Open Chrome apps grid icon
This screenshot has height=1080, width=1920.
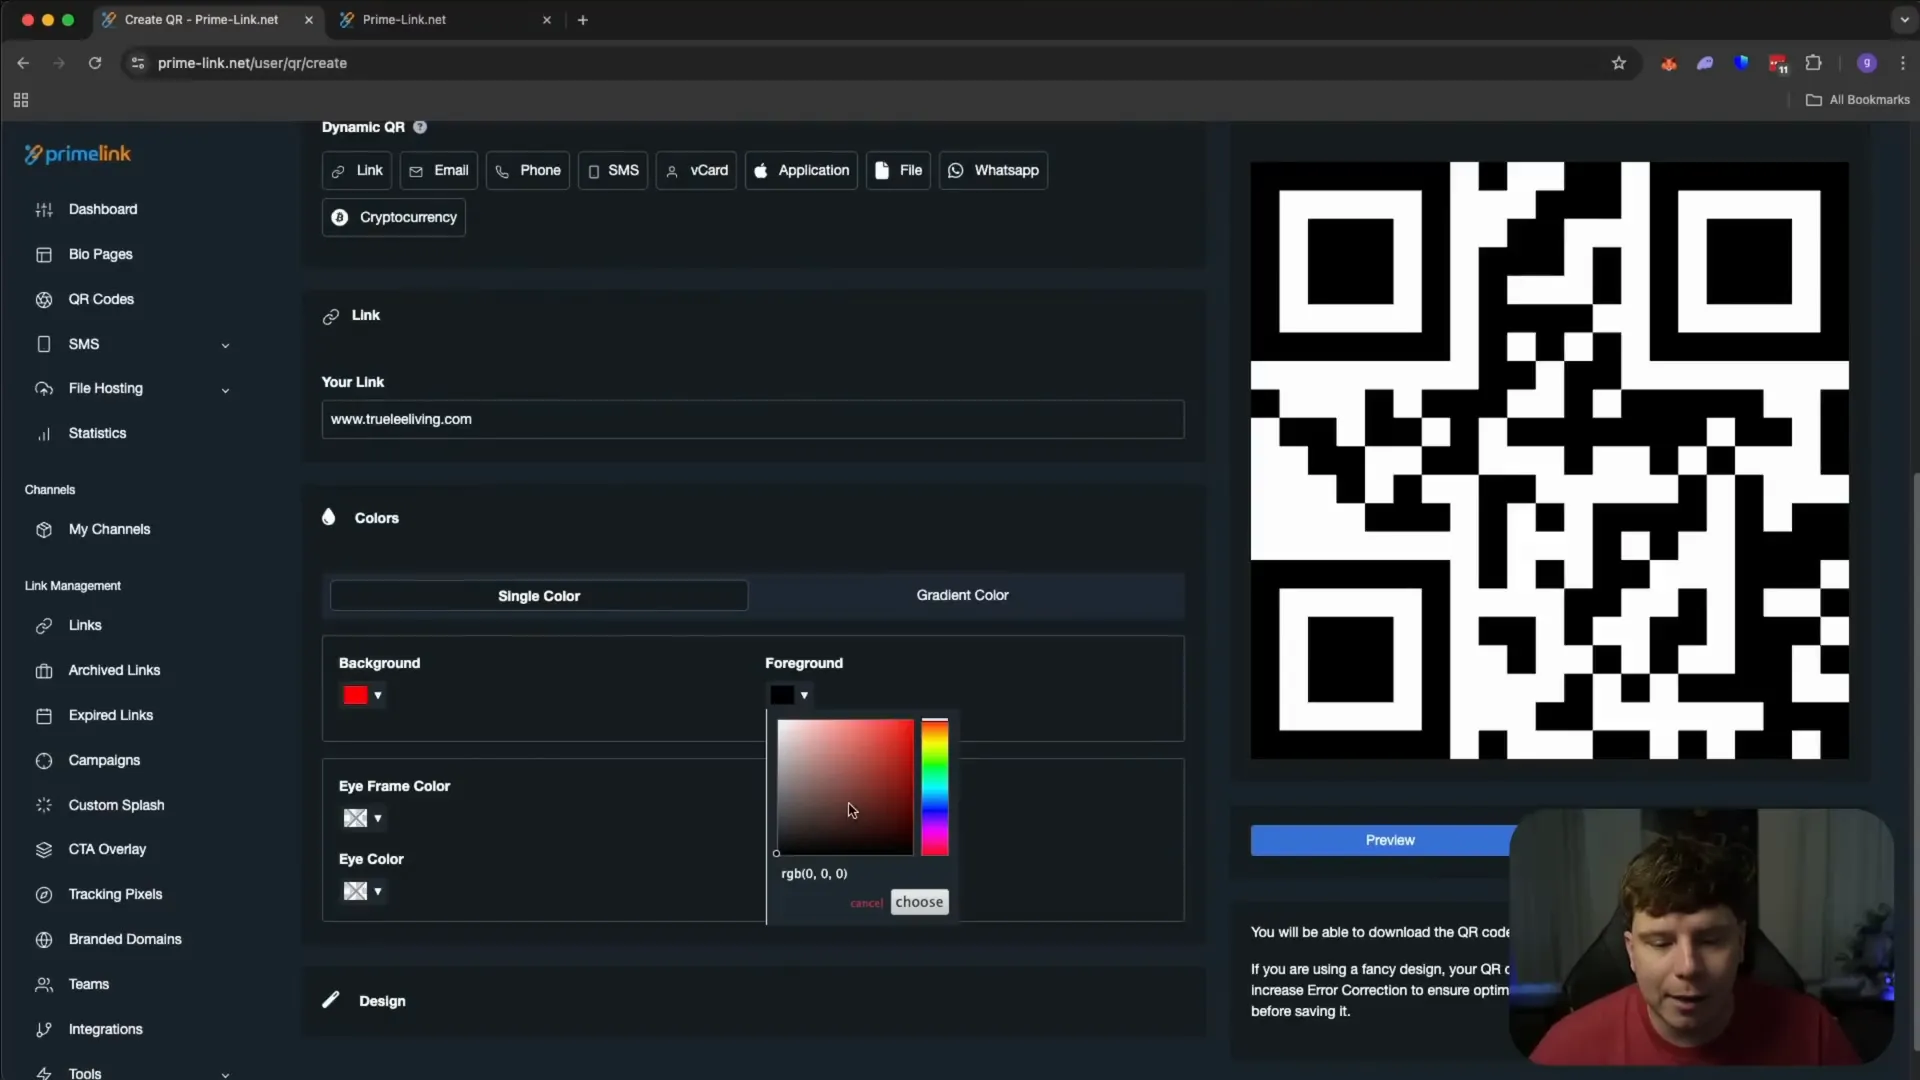pyautogui.click(x=21, y=100)
